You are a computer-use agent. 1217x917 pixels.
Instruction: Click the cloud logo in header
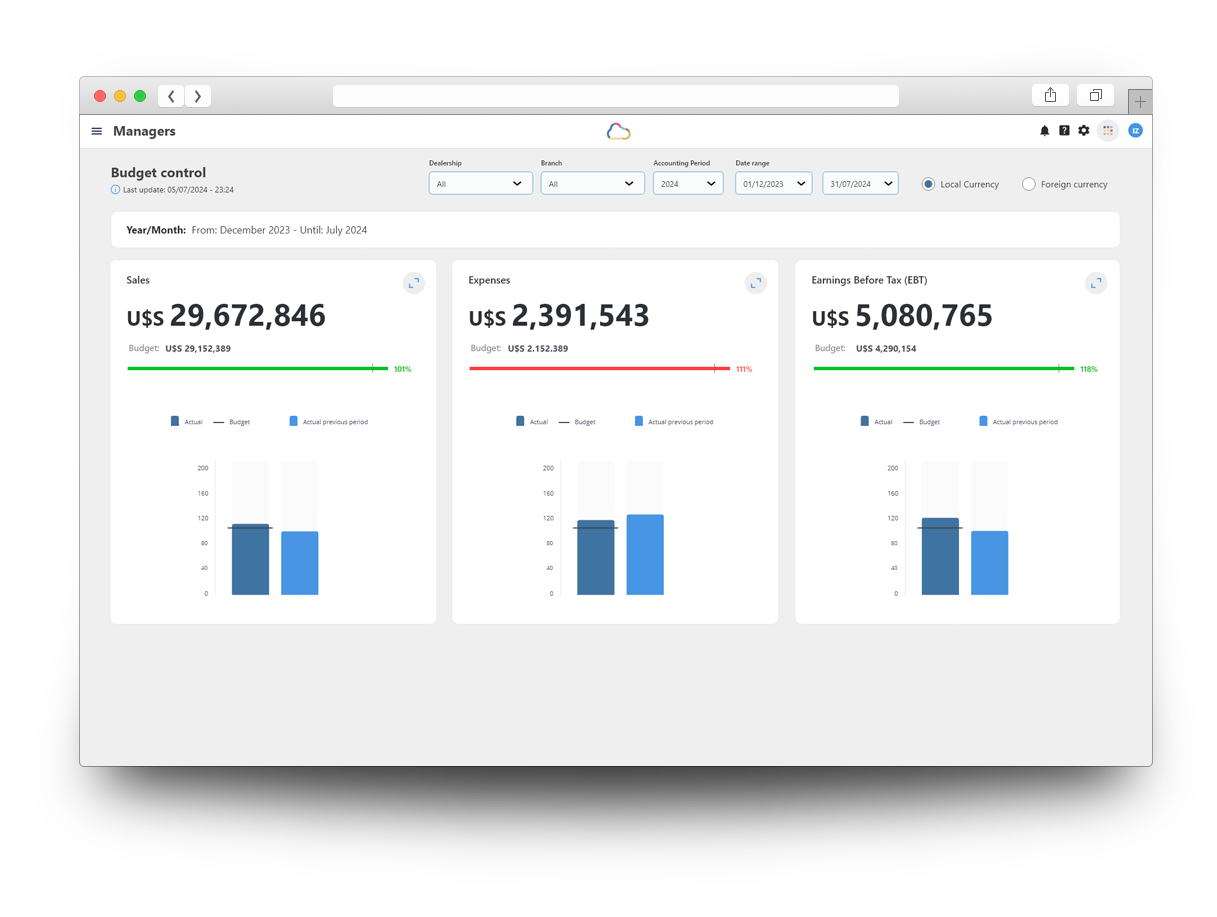618,131
